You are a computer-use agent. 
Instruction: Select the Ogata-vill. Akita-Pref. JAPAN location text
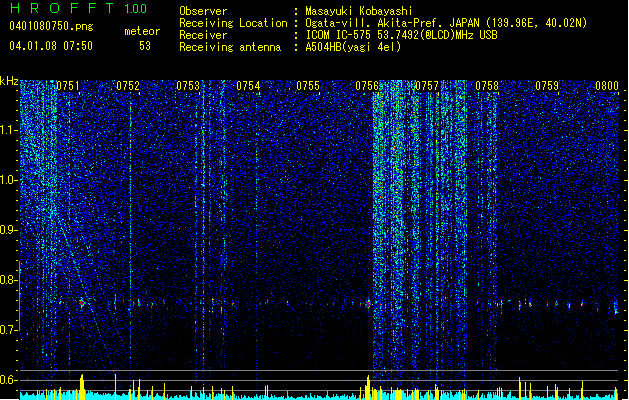coord(446,23)
